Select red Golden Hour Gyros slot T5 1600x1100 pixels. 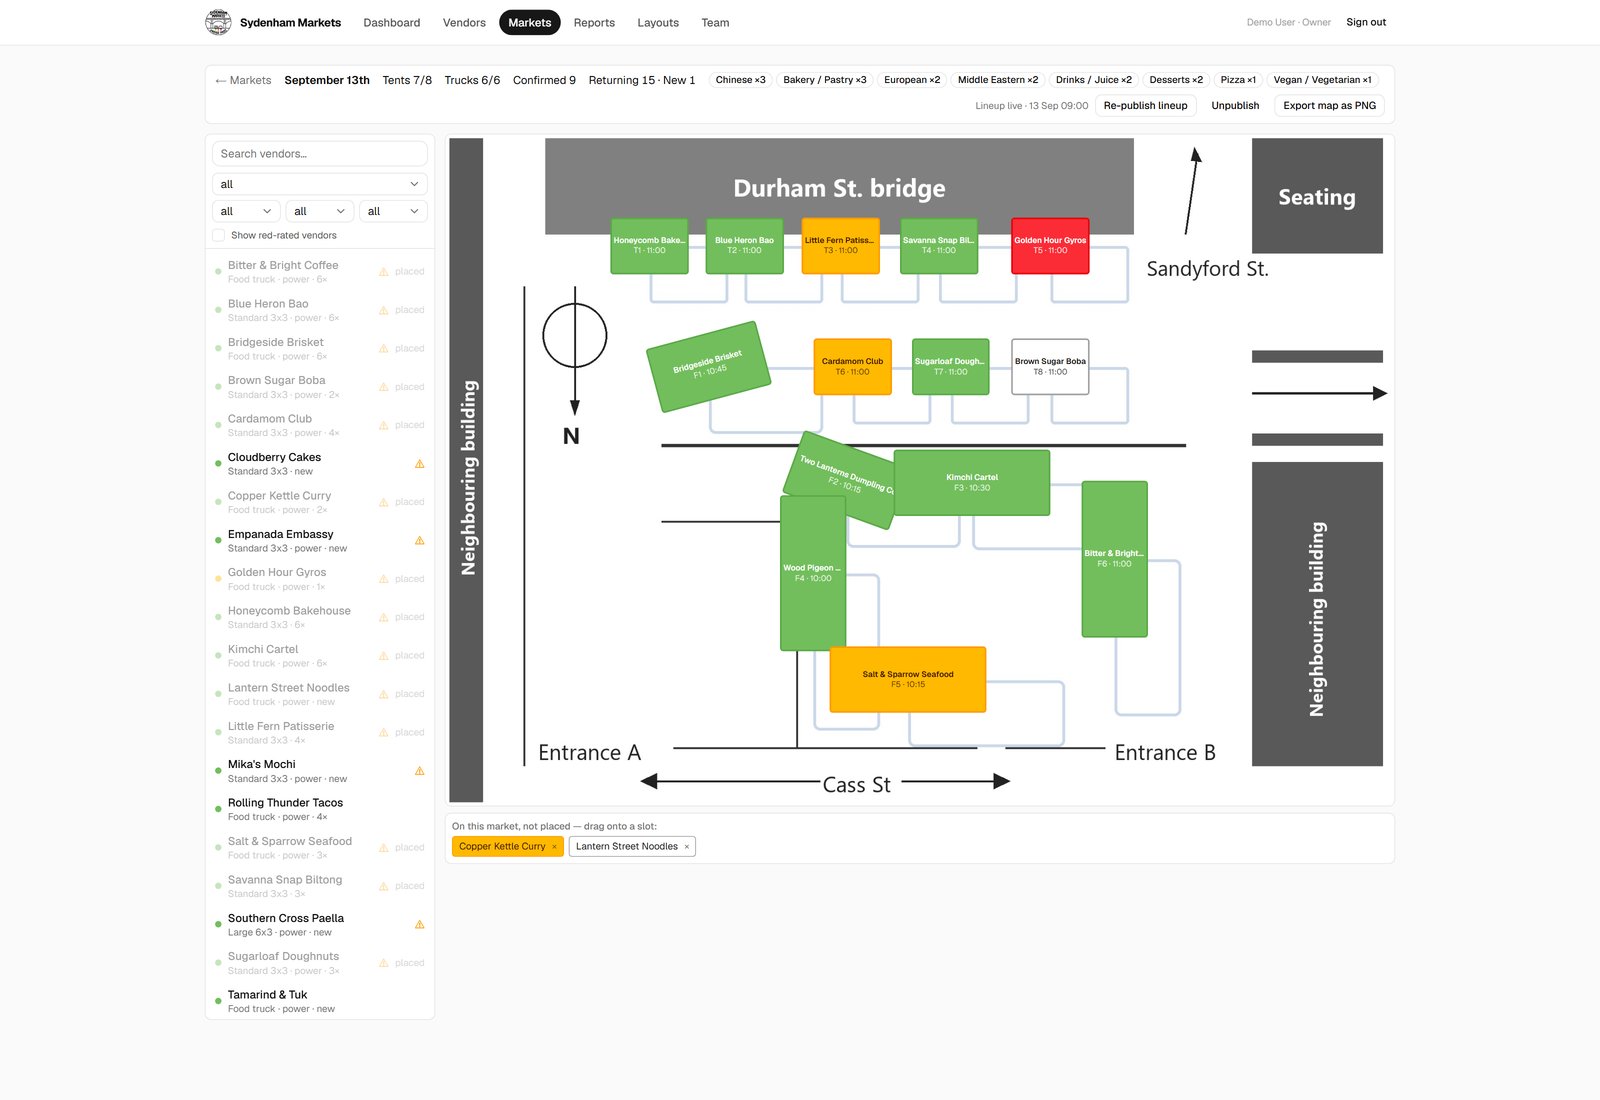(x=1050, y=246)
